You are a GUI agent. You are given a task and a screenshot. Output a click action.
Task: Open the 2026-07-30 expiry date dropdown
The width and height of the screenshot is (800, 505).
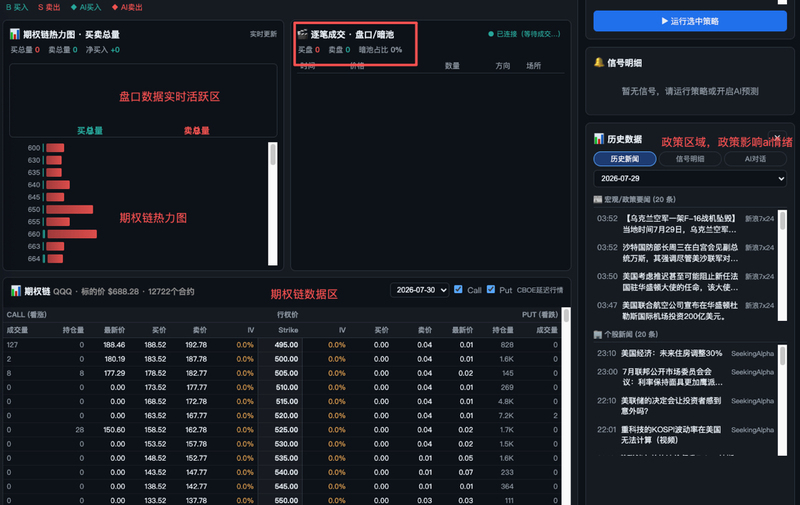(x=419, y=290)
